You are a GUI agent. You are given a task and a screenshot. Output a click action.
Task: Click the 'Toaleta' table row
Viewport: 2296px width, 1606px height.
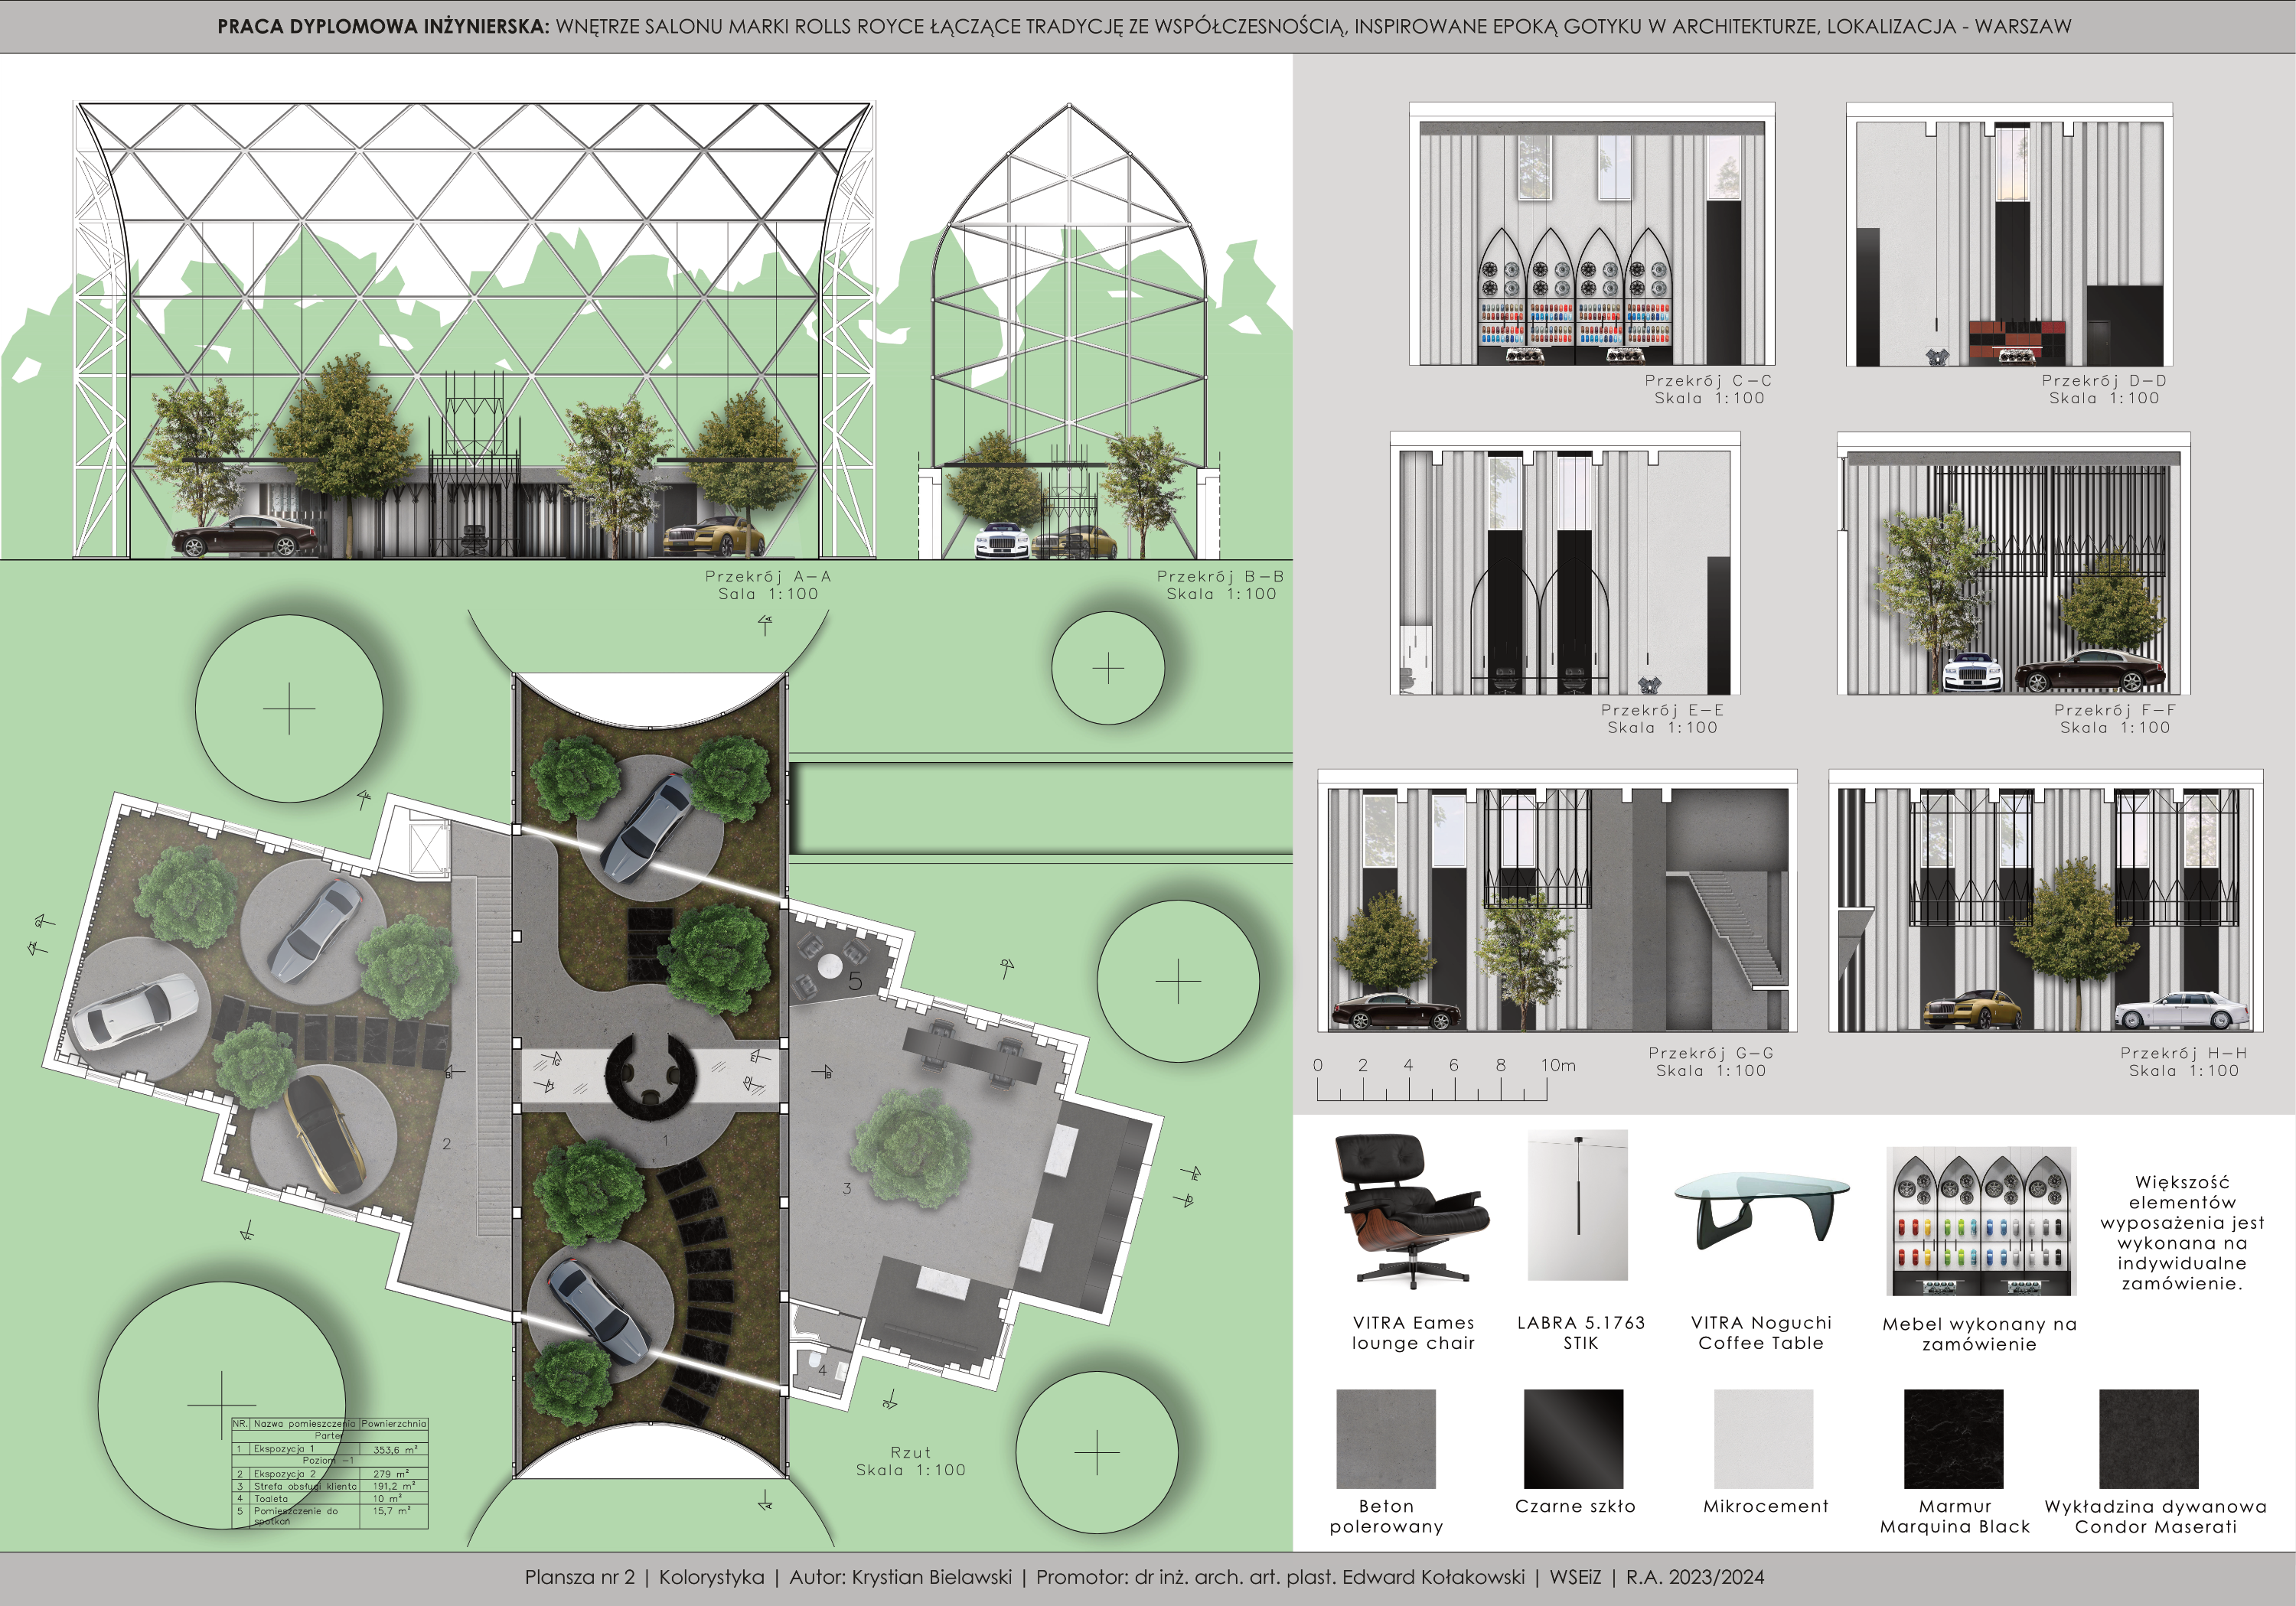pyautogui.click(x=329, y=1498)
